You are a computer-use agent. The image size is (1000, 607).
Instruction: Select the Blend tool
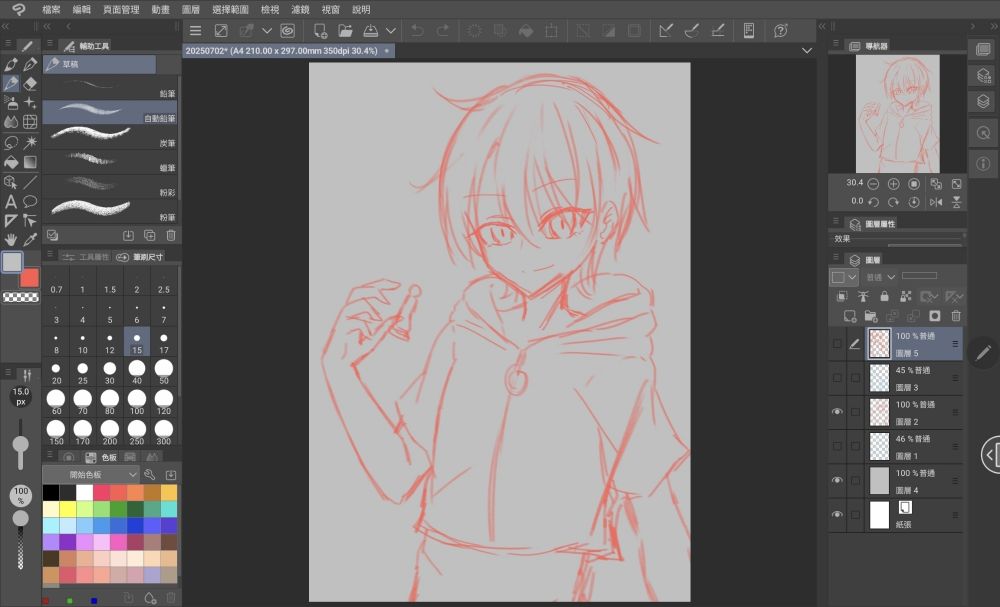click(x=11, y=122)
